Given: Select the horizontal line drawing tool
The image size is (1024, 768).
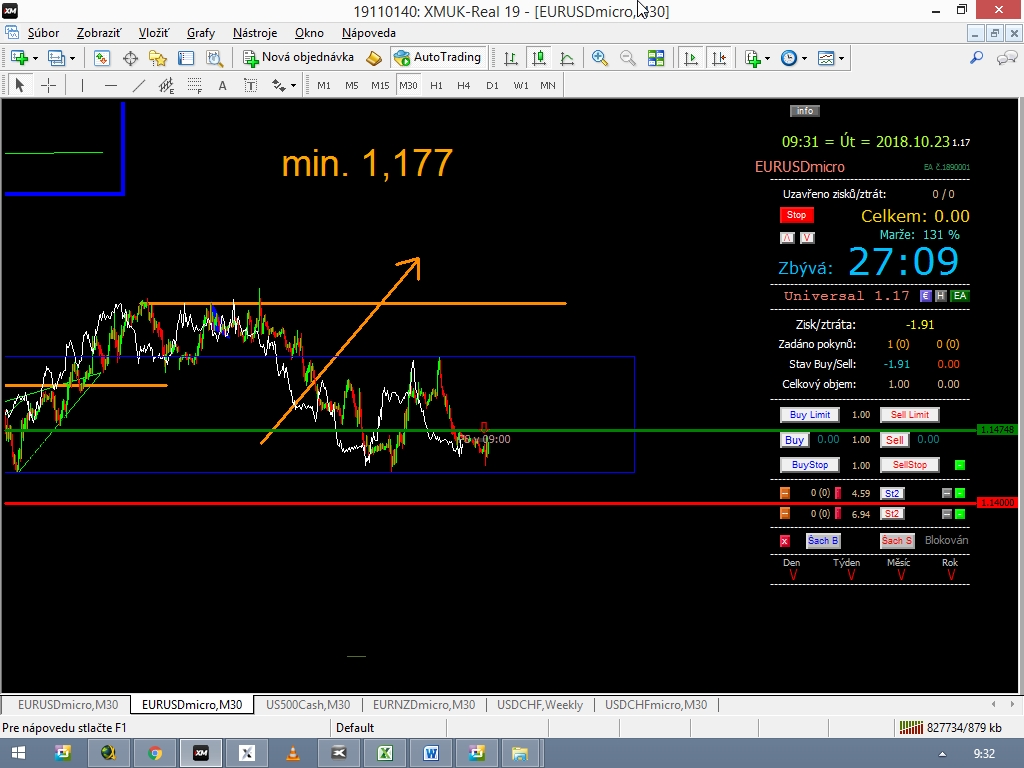Looking at the screenshot, I should pyautogui.click(x=110, y=85).
